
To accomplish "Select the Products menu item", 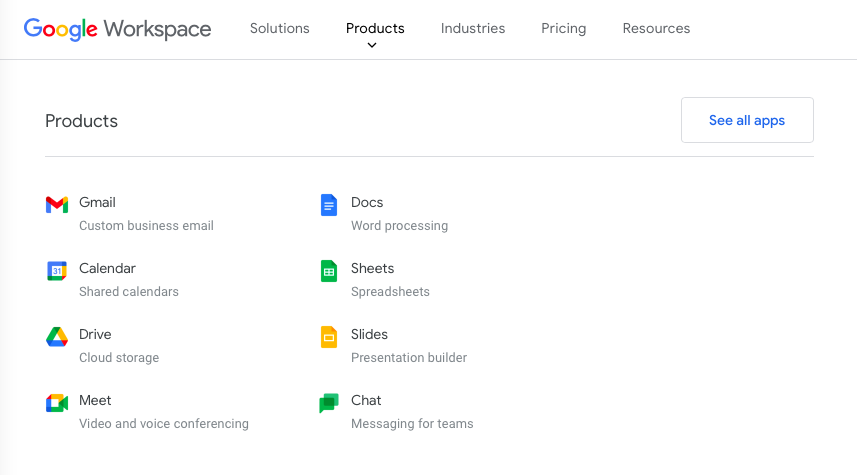I will [x=375, y=28].
